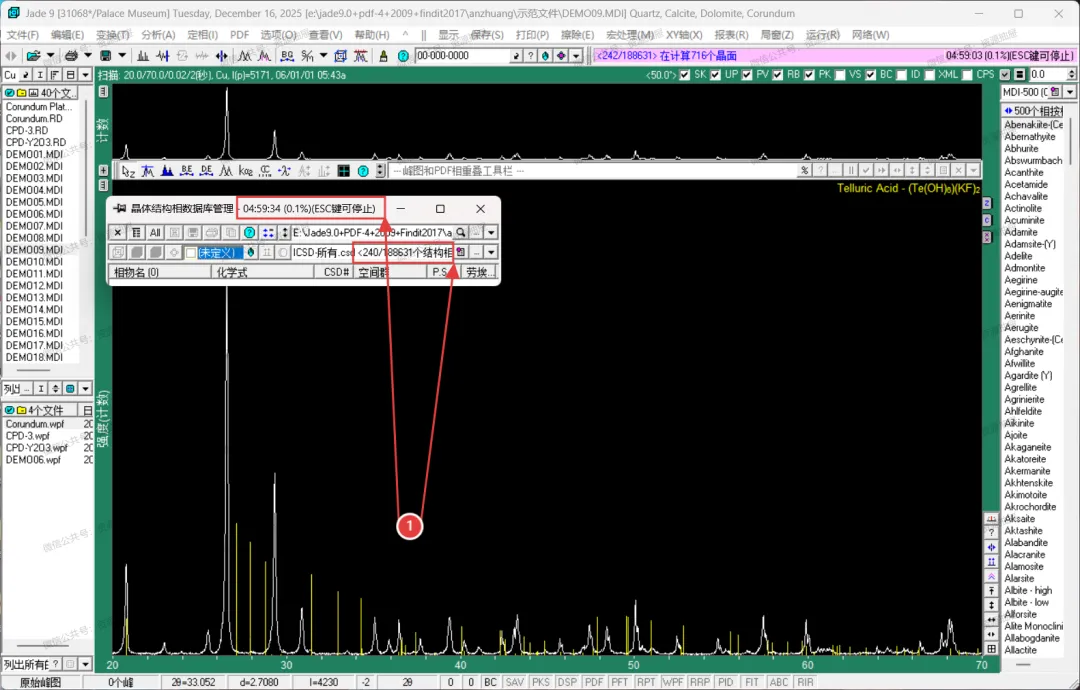Click the paintbrush icon in main toolbar
This screenshot has width=1080, height=690.
coord(383,56)
